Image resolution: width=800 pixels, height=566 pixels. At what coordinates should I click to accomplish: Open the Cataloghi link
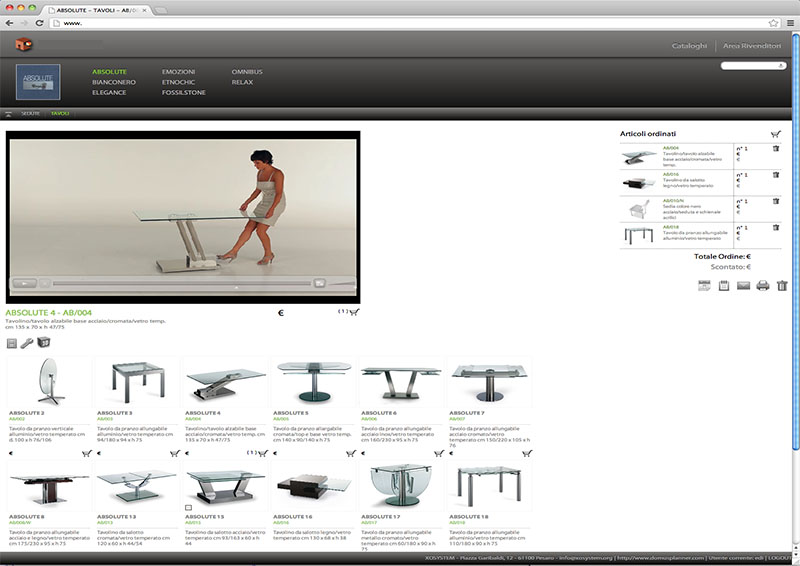click(x=689, y=46)
